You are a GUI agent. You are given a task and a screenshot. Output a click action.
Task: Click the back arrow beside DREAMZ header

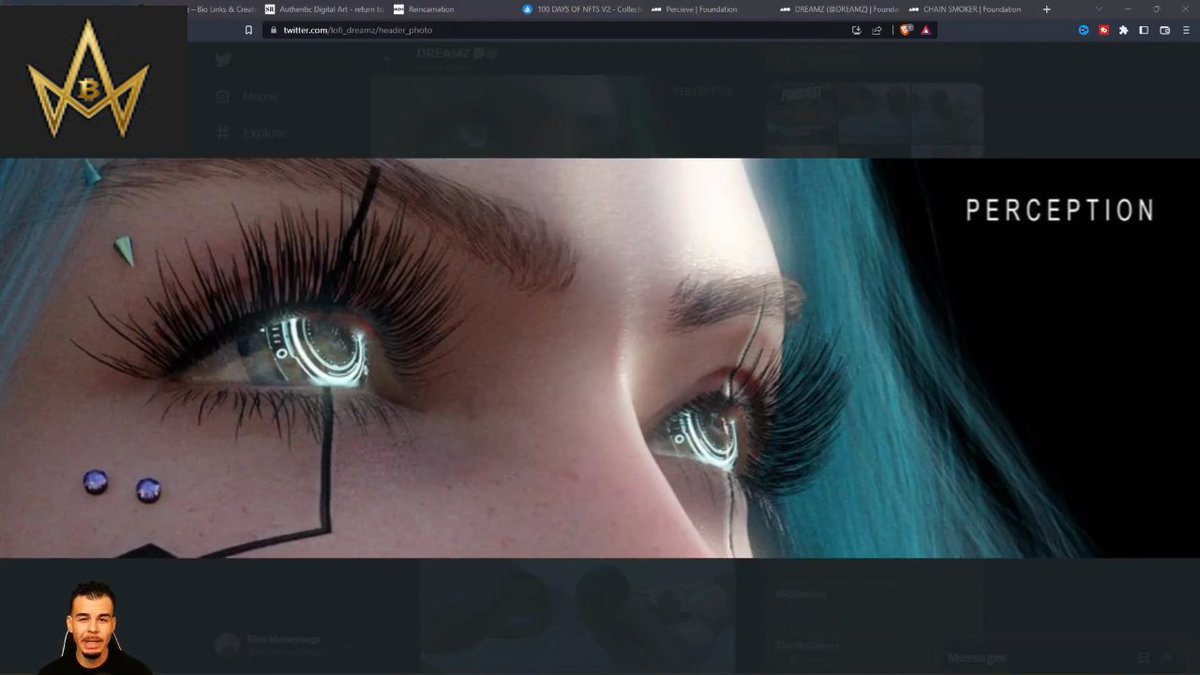[x=389, y=58]
